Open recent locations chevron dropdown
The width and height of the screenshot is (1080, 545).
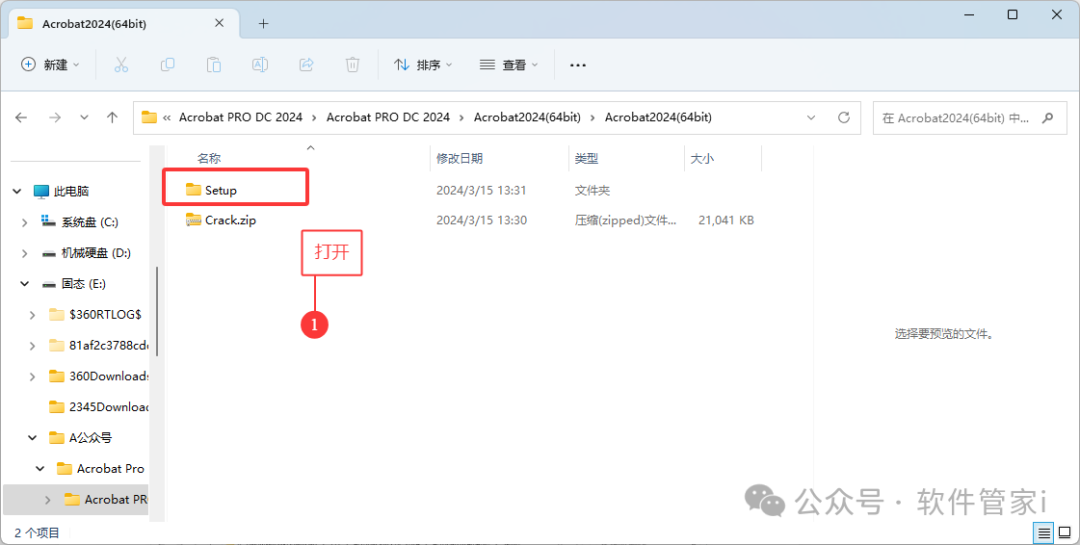pyautogui.click(x=84, y=118)
